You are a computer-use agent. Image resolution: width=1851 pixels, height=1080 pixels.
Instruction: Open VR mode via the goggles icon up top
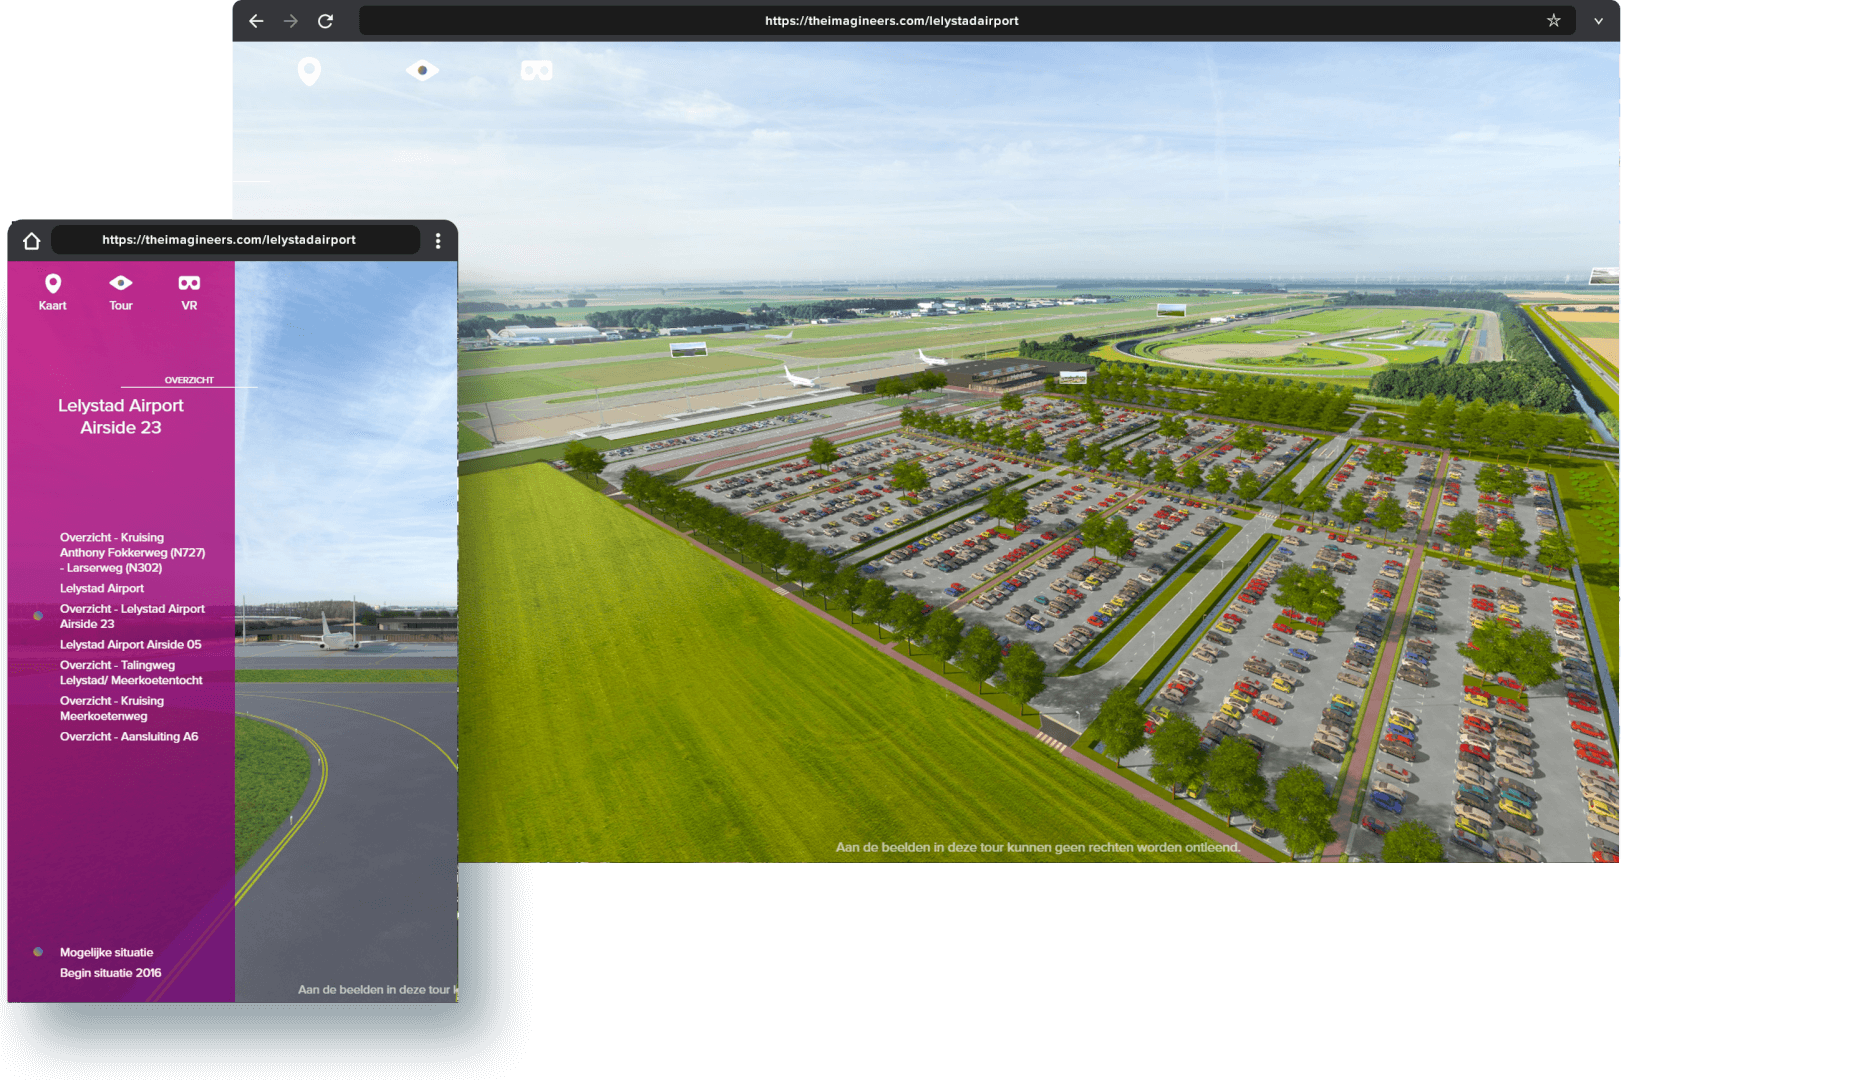536,70
